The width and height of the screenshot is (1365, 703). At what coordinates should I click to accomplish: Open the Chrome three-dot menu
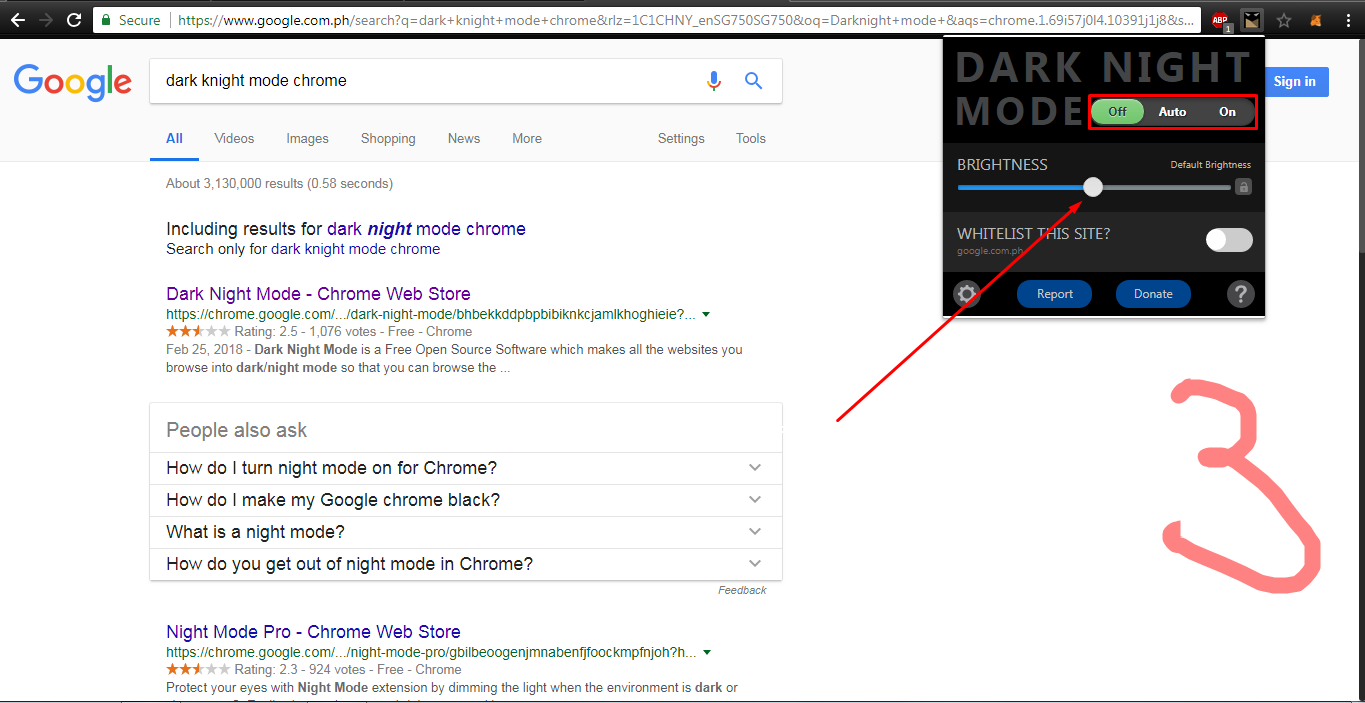pyautogui.click(x=1349, y=20)
